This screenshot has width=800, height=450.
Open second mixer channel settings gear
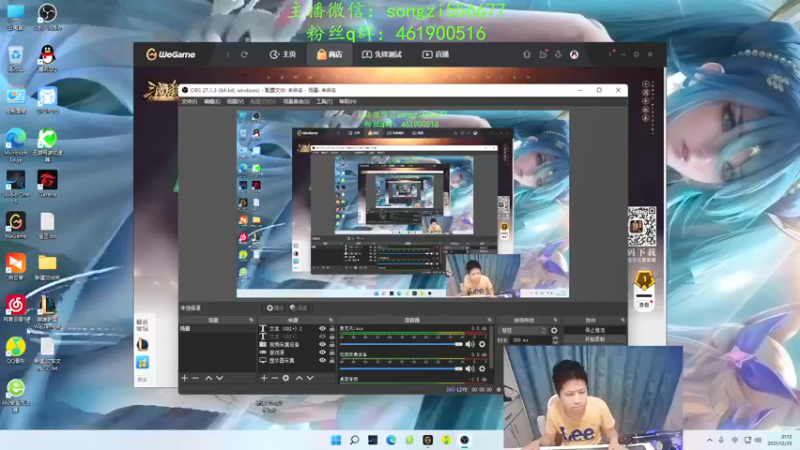point(482,369)
